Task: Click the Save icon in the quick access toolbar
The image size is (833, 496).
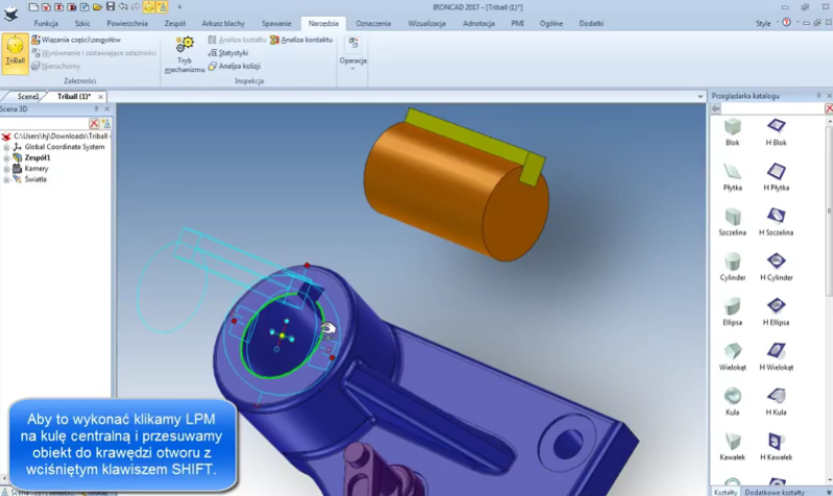Action: point(108,6)
